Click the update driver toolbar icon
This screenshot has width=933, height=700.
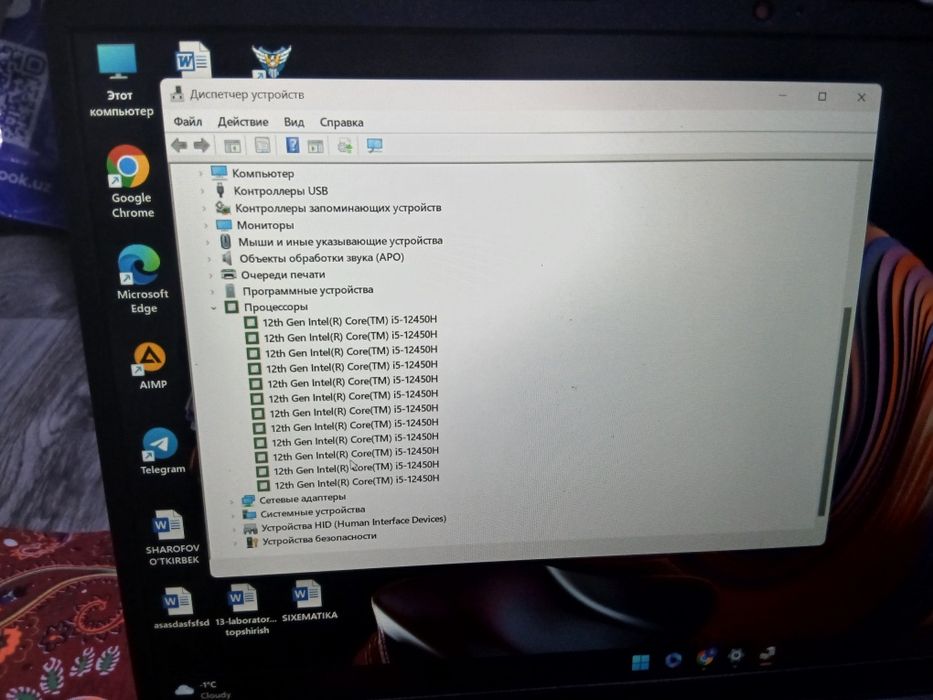coord(345,146)
